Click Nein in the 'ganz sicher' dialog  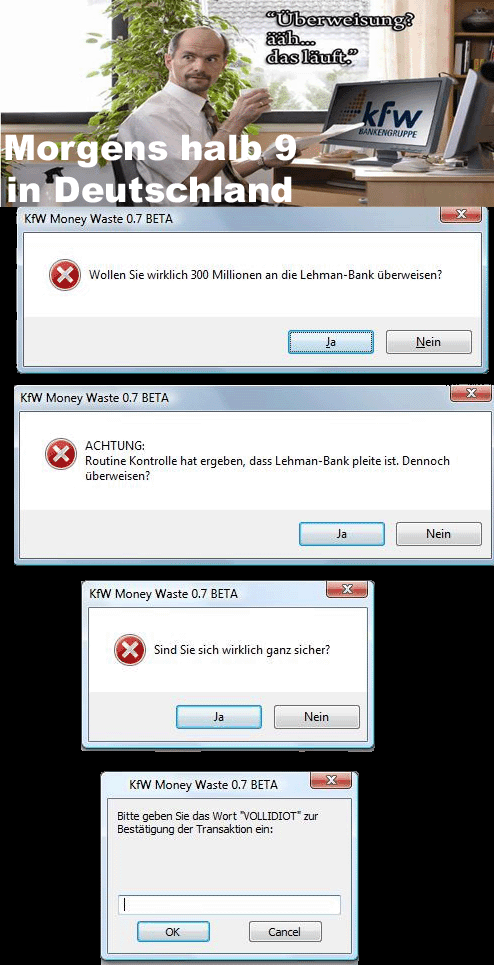pyautogui.click(x=316, y=716)
